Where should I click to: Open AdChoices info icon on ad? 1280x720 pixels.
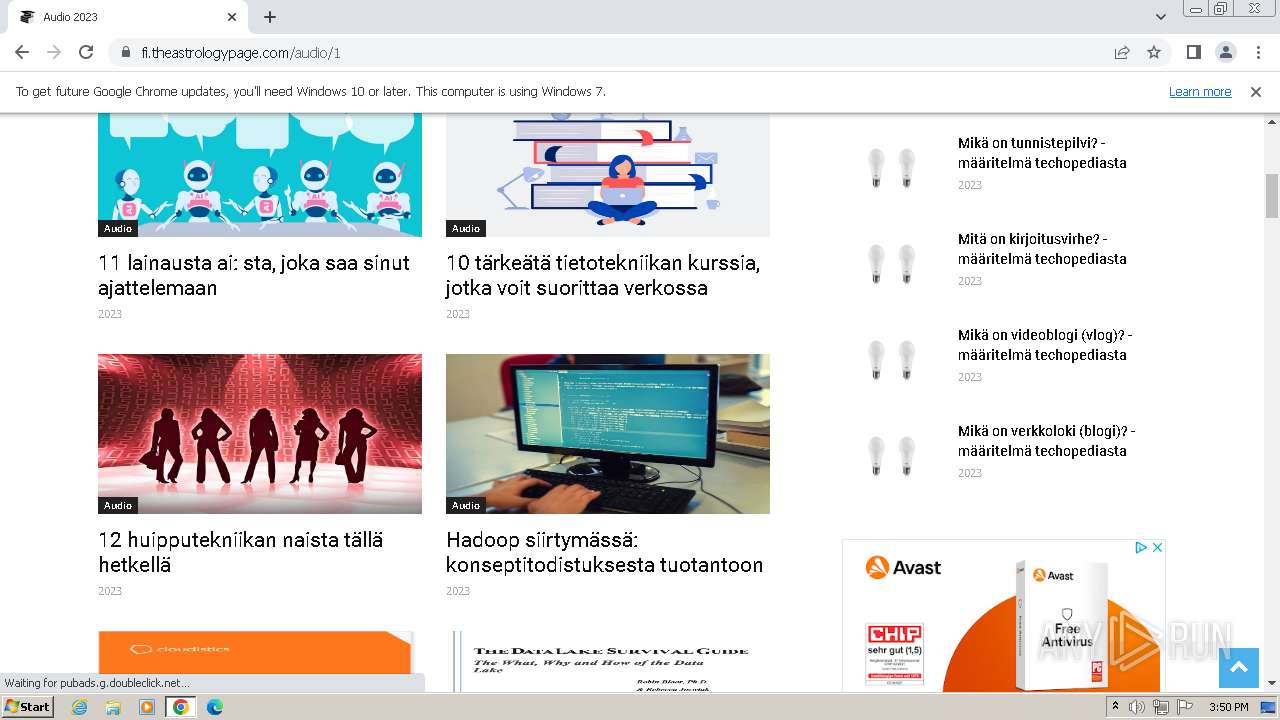(1141, 547)
